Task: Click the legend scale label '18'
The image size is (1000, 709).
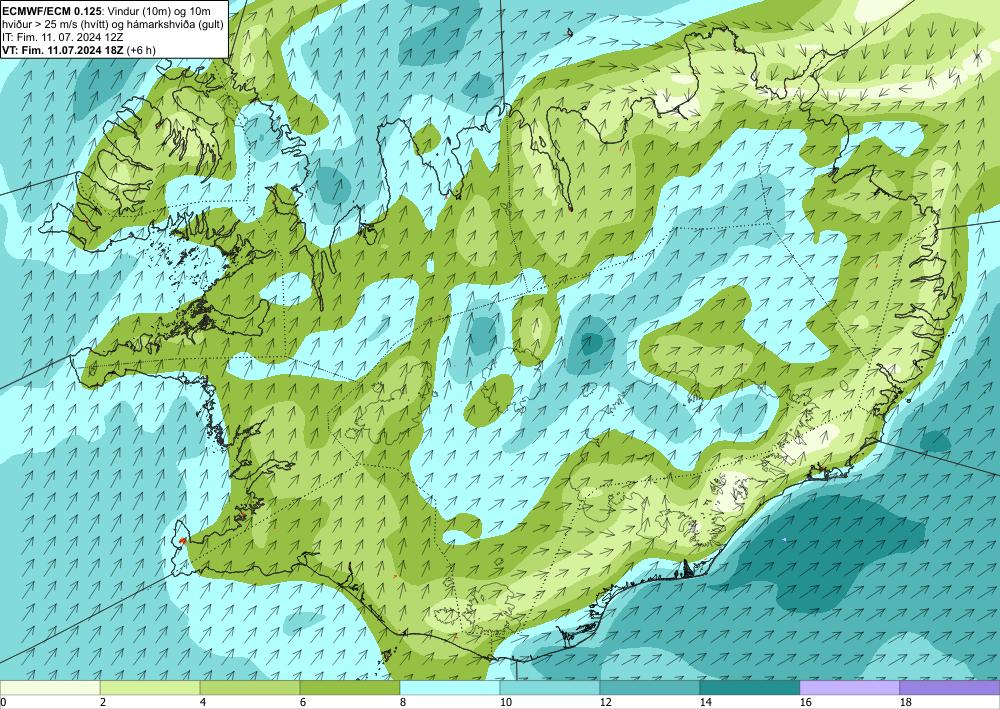Action: [905, 703]
